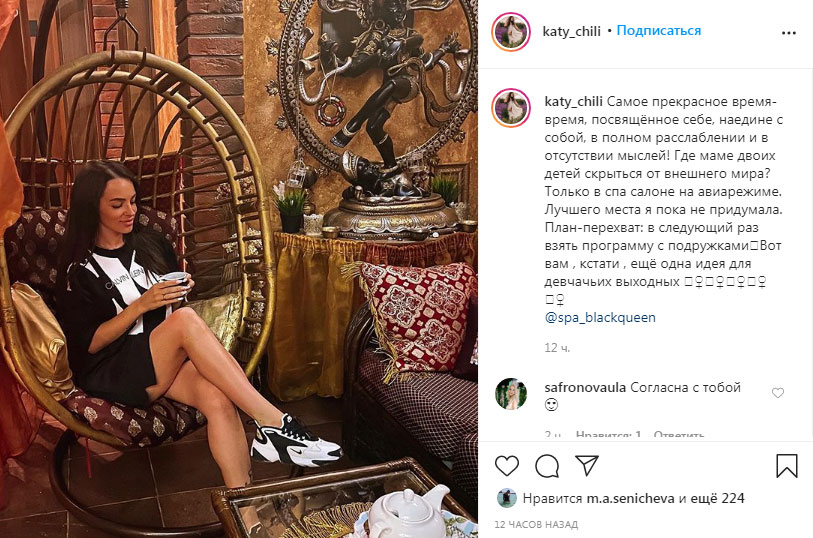
Task: Reply to safronovaula's comment via Ответить
Action: (679, 435)
